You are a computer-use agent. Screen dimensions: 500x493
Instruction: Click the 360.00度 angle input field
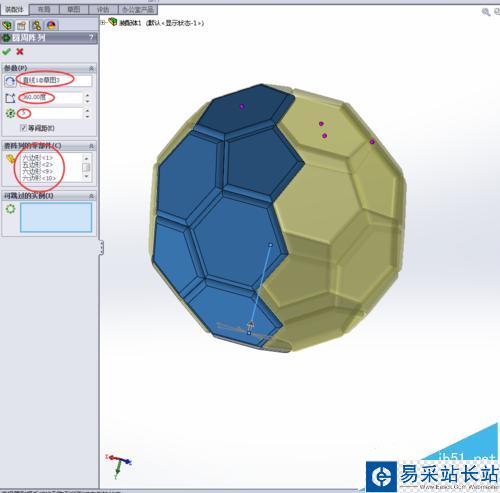tap(50, 98)
